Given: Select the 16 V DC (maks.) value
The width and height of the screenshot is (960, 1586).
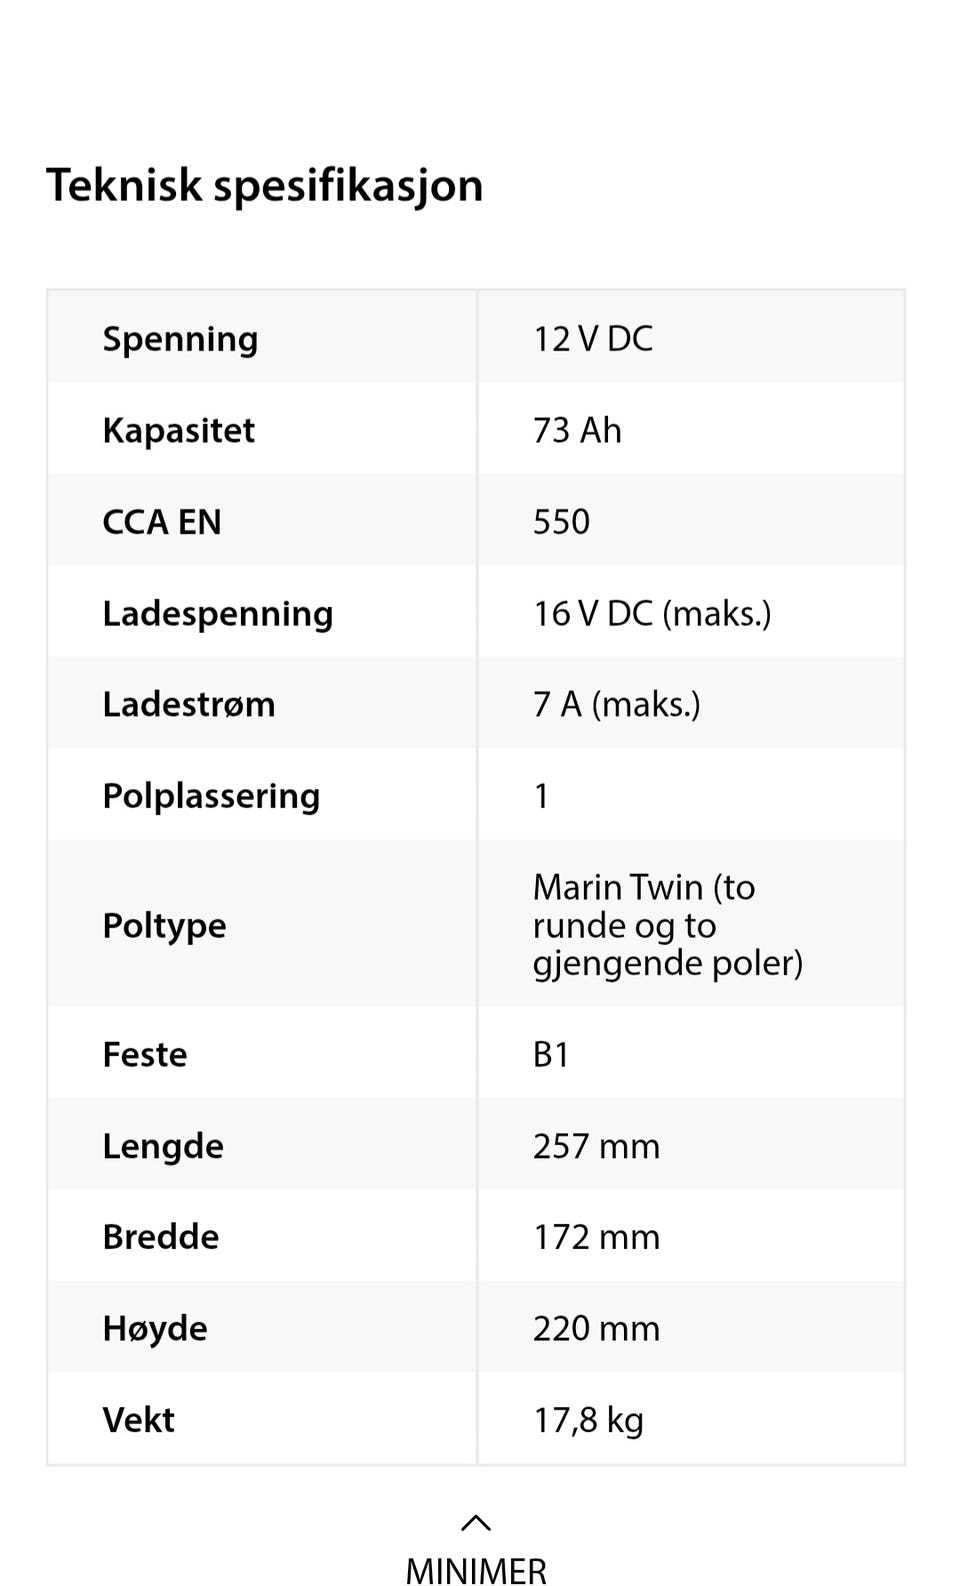Looking at the screenshot, I should click(x=652, y=614).
